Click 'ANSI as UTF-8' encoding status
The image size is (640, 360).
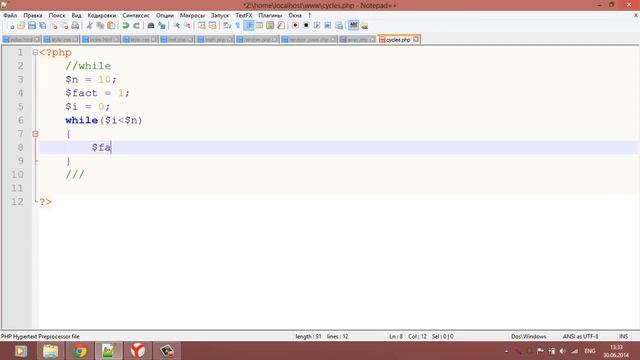click(x=580, y=336)
